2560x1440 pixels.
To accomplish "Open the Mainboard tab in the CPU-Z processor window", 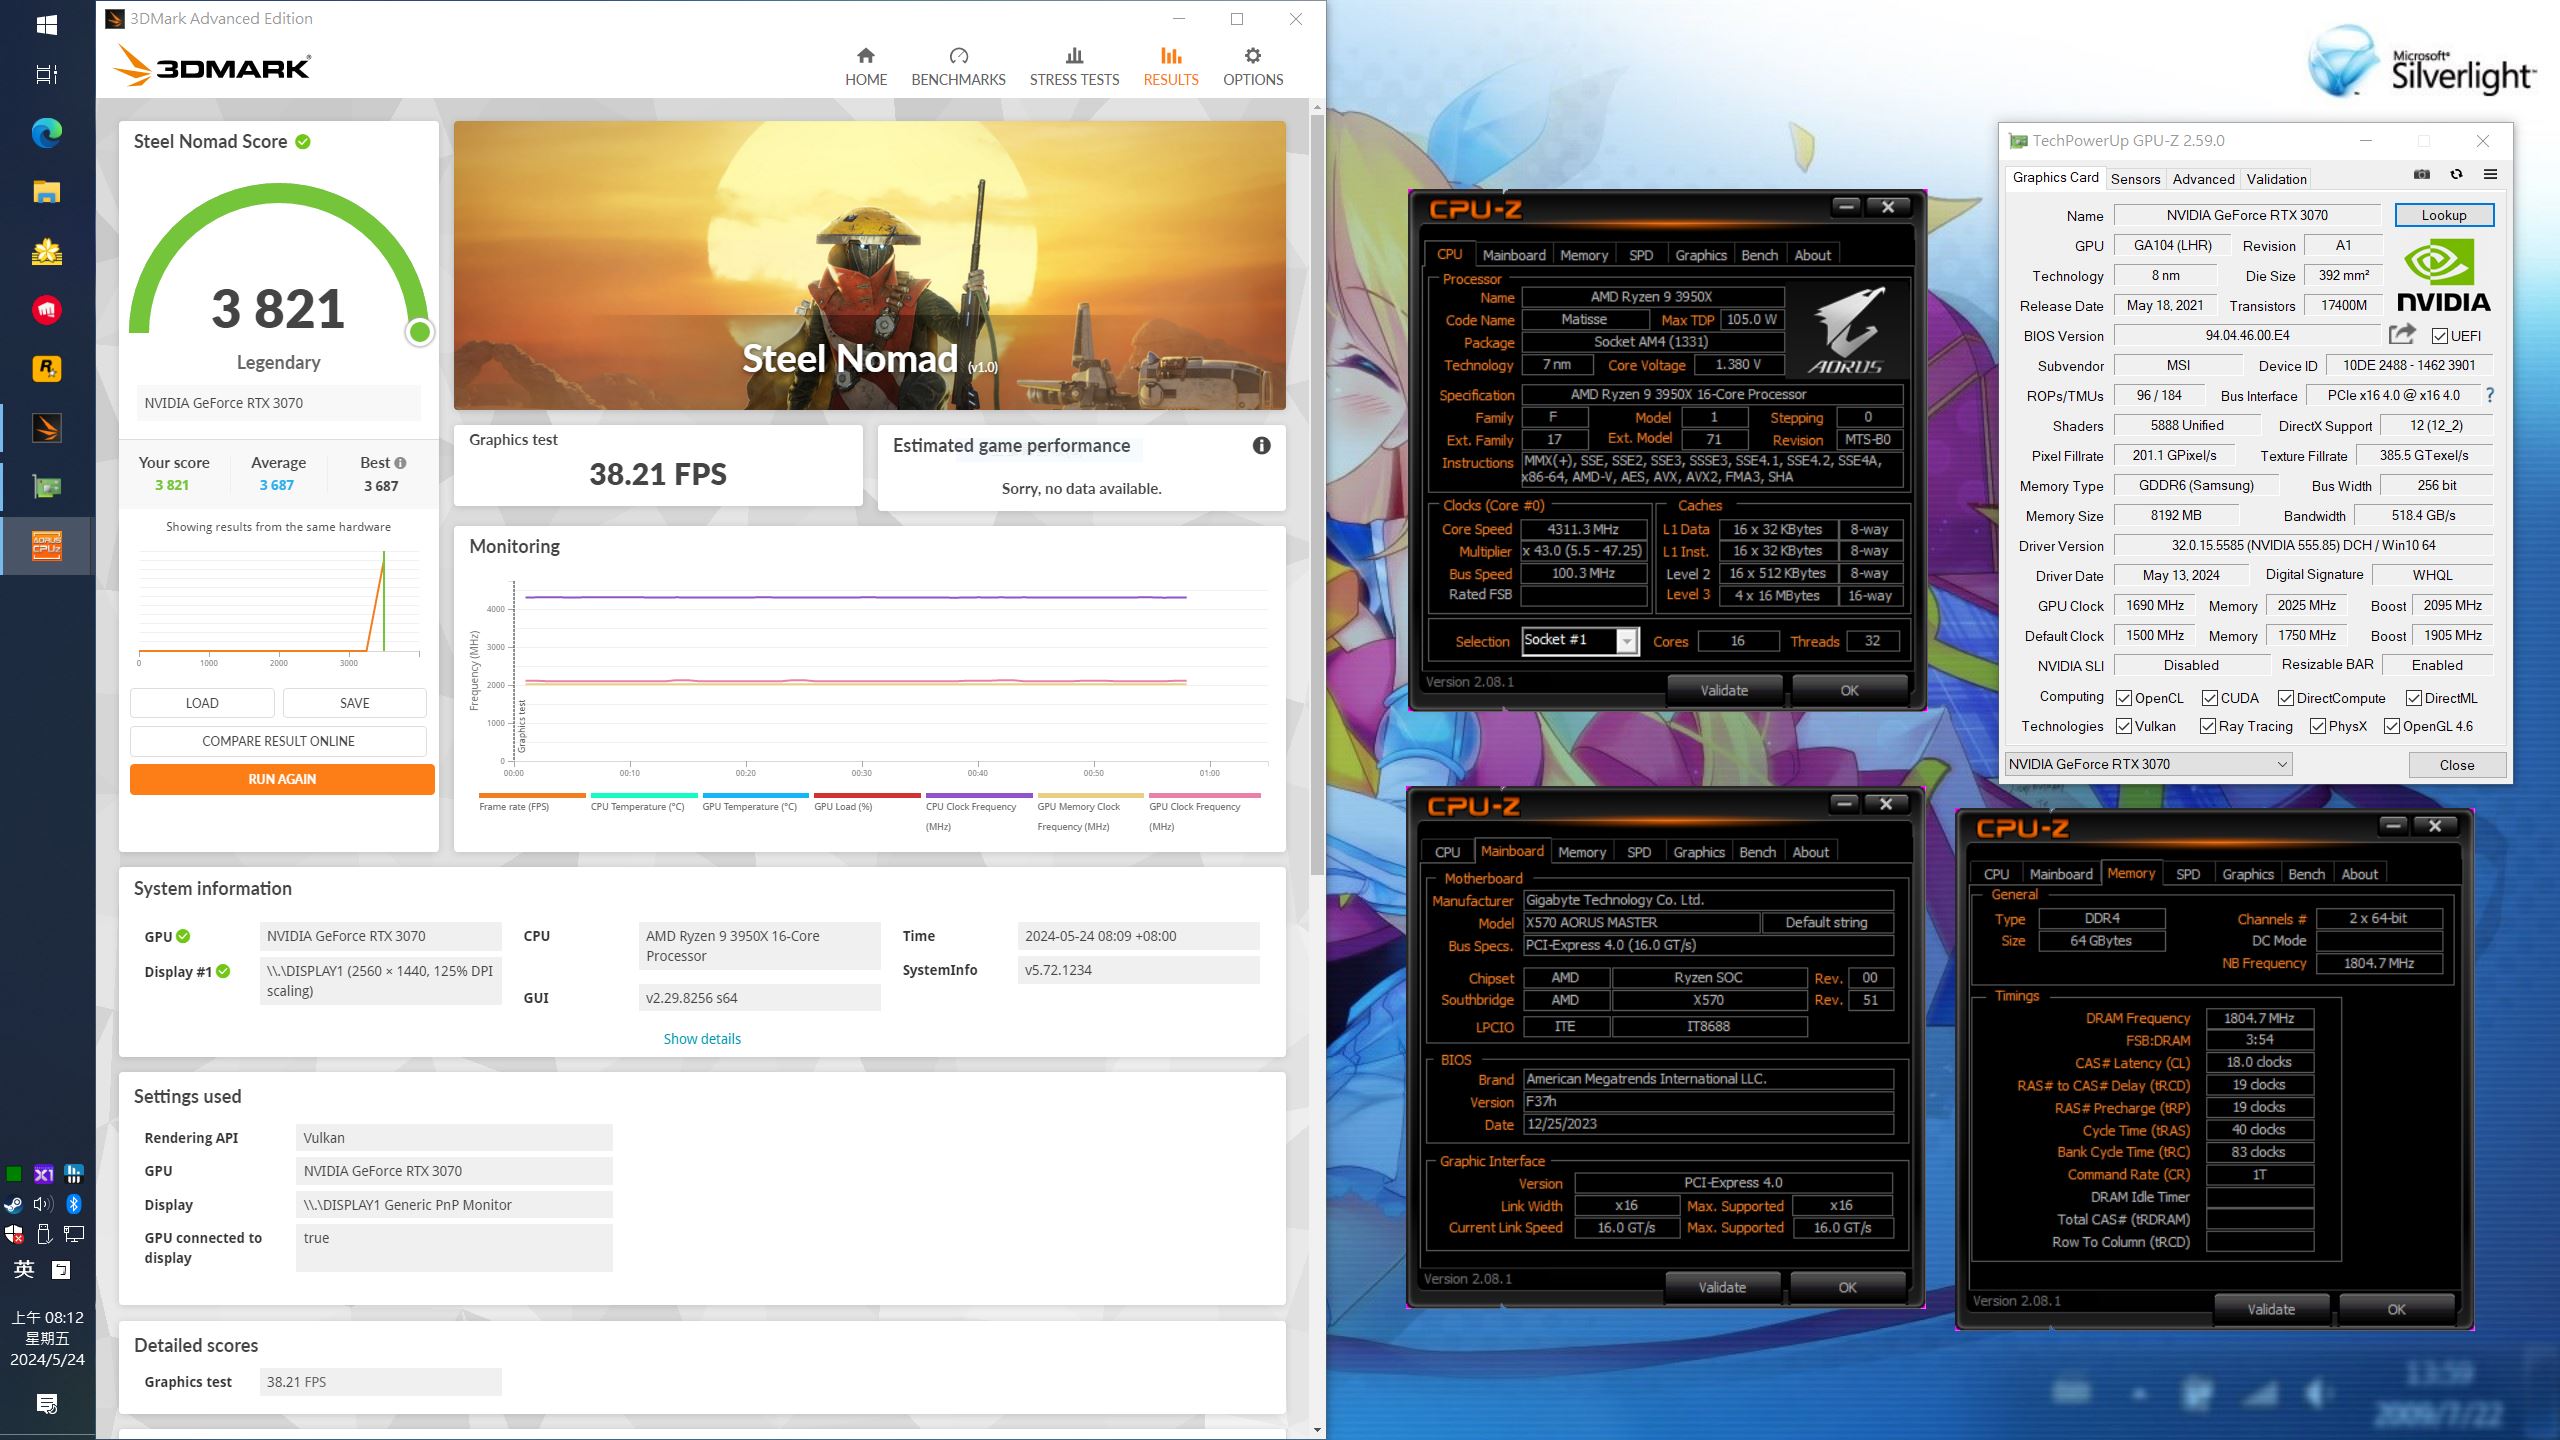I will click(x=1513, y=255).
